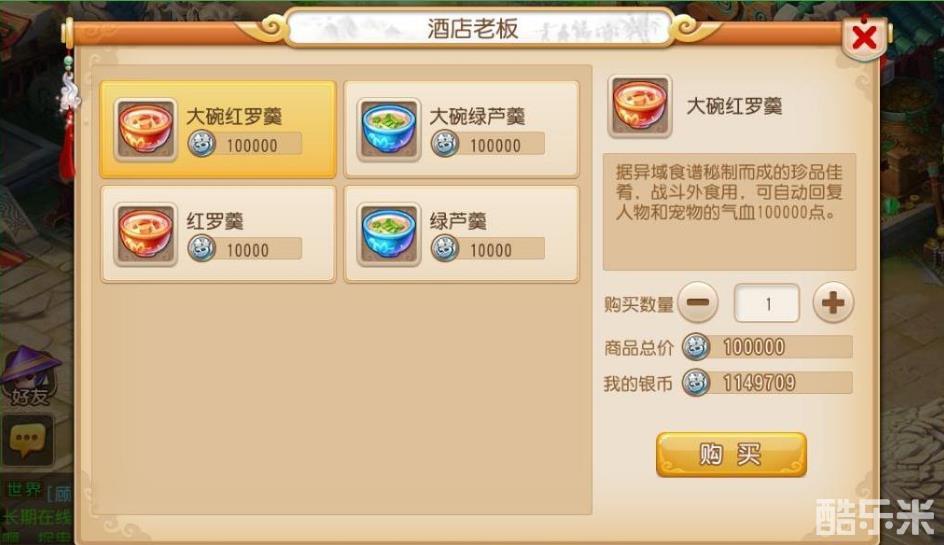Select the 大碗红罗羹 item card
The image size is (944, 545).
218,129
